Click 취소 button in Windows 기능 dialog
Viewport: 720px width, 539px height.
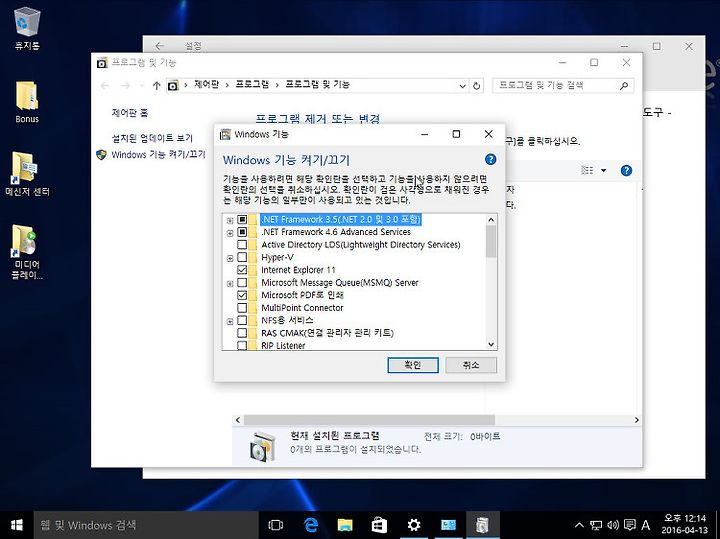(471, 365)
